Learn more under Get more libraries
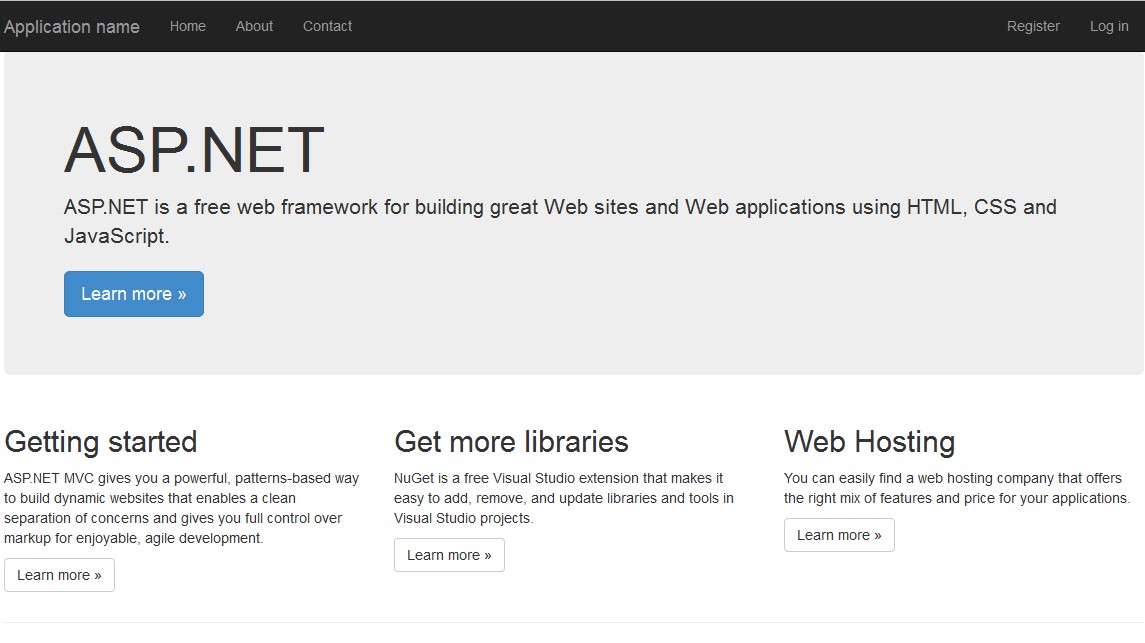Screen dimensions: 1145x643 tap(449, 555)
